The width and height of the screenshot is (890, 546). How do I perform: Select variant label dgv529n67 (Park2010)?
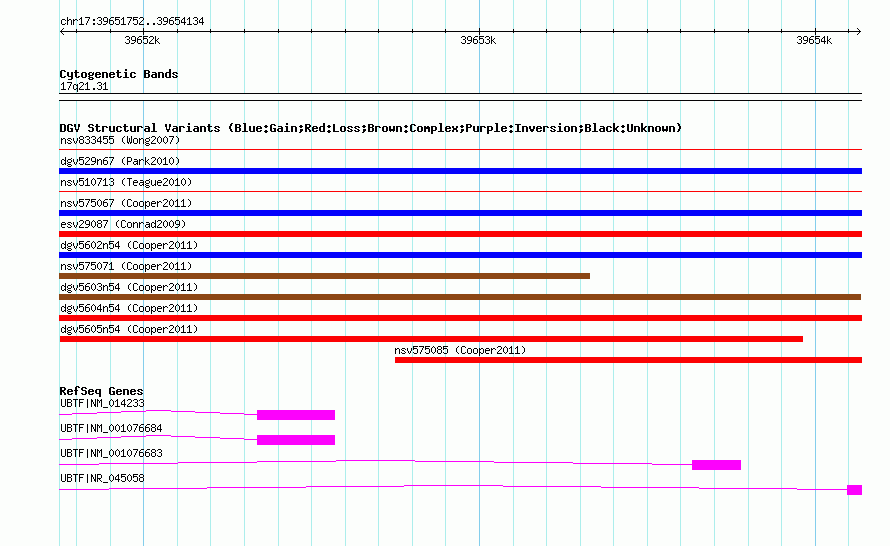[120, 161]
